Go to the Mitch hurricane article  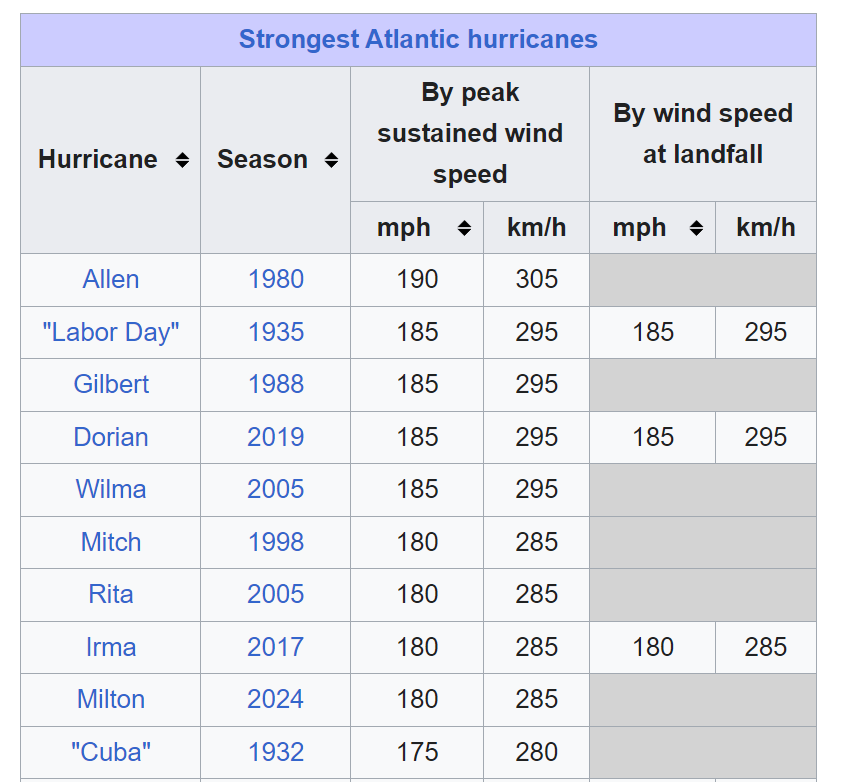[x=111, y=542]
